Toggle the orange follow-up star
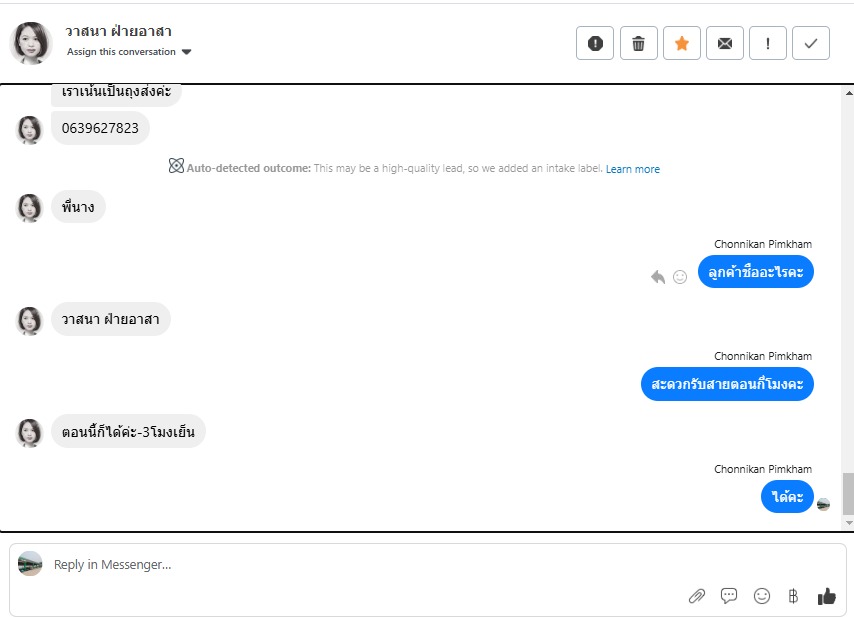The width and height of the screenshot is (854, 617). (x=682, y=43)
